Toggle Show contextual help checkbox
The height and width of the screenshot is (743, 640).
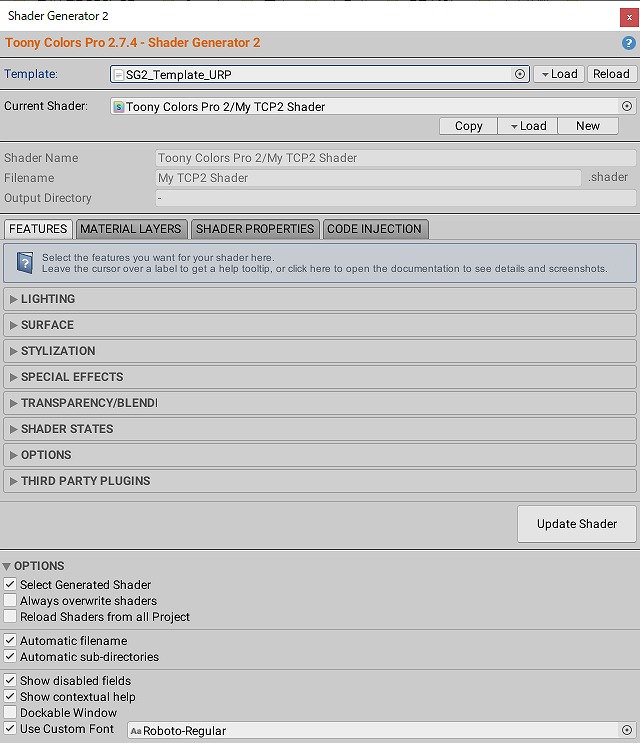(x=10, y=696)
